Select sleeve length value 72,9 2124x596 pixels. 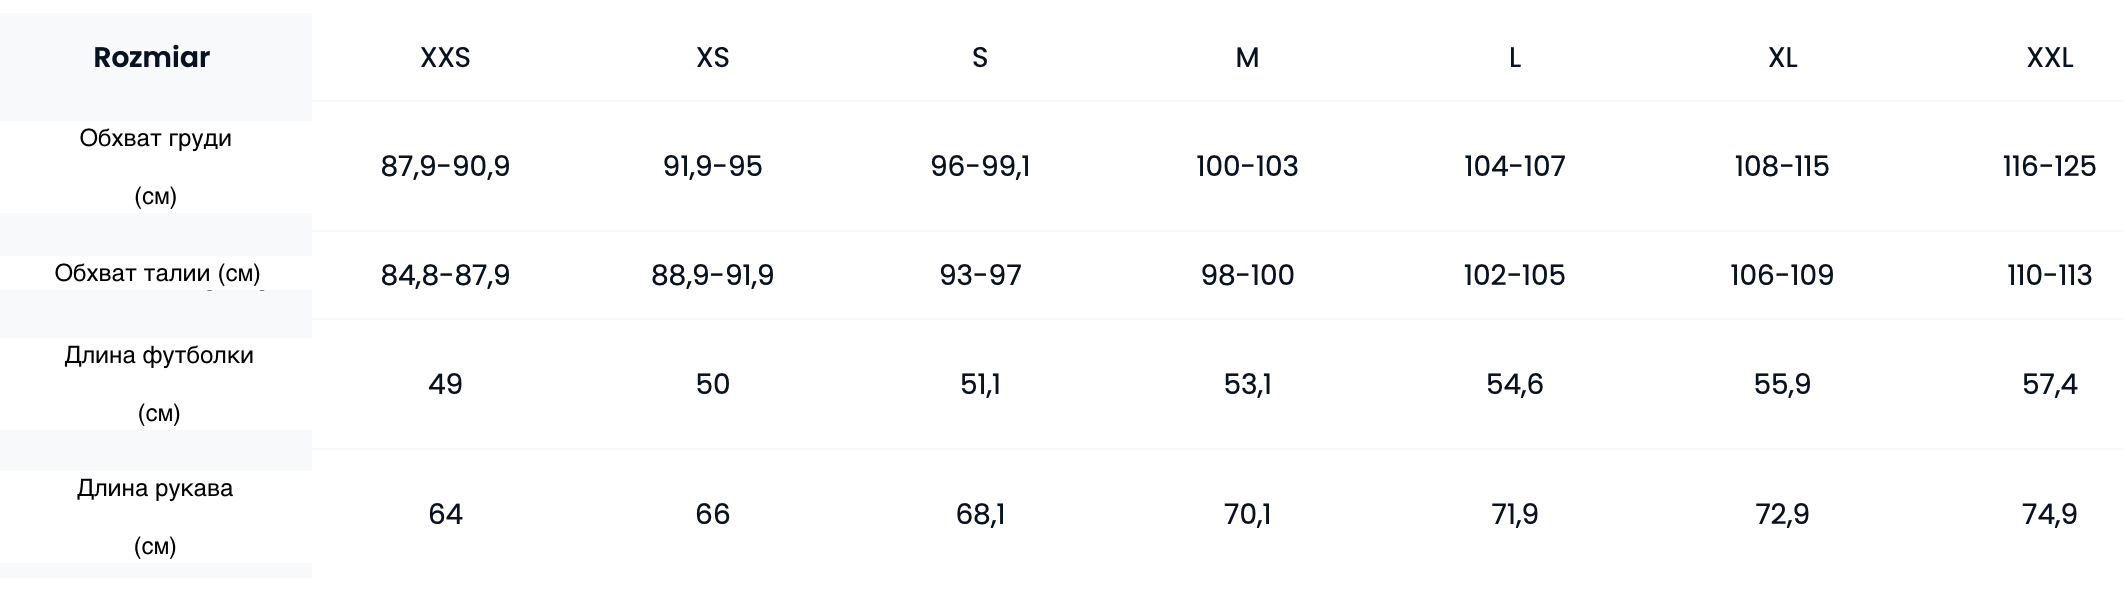1782,514
